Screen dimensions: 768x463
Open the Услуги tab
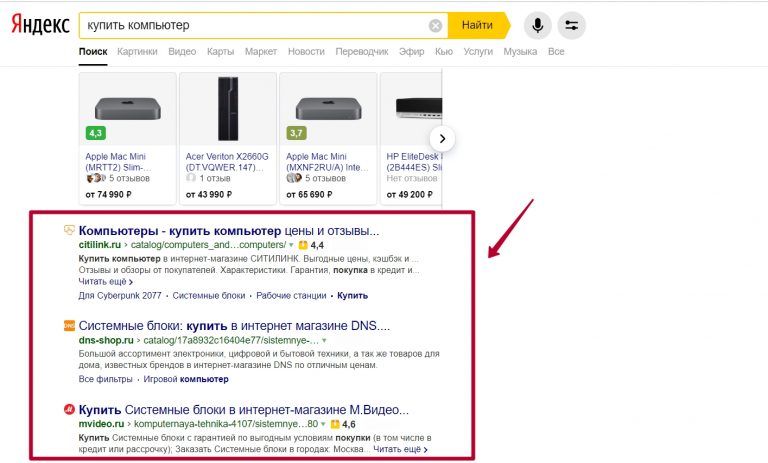click(x=478, y=51)
